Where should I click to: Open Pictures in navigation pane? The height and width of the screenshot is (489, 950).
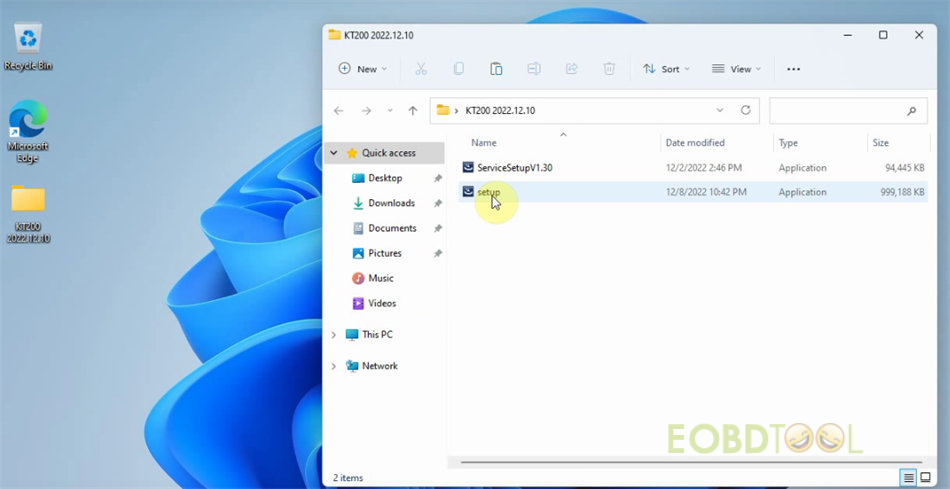pyautogui.click(x=385, y=253)
